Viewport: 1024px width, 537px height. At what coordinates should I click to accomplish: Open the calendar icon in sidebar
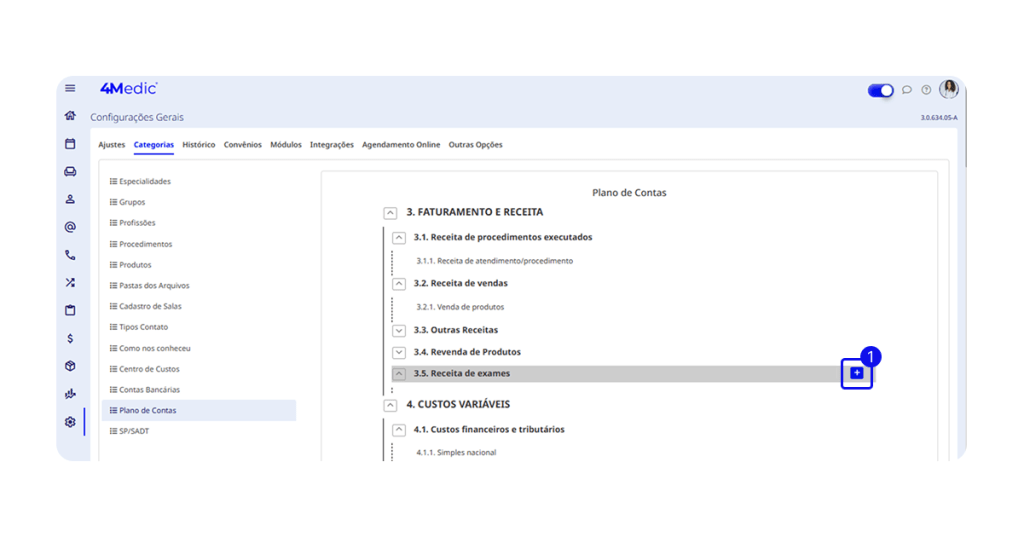pyautogui.click(x=70, y=144)
